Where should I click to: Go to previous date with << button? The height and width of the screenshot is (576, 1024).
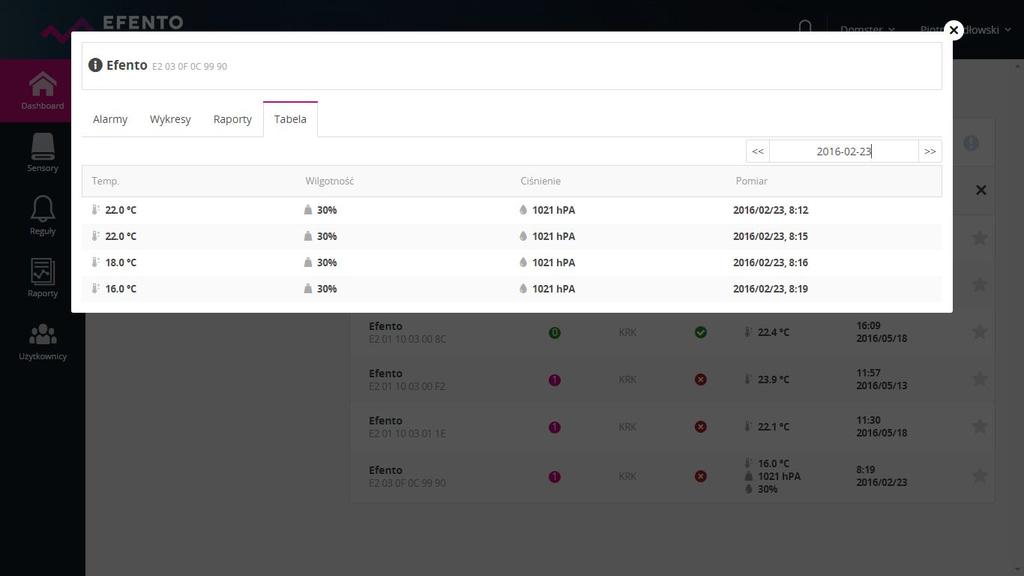[x=758, y=152]
